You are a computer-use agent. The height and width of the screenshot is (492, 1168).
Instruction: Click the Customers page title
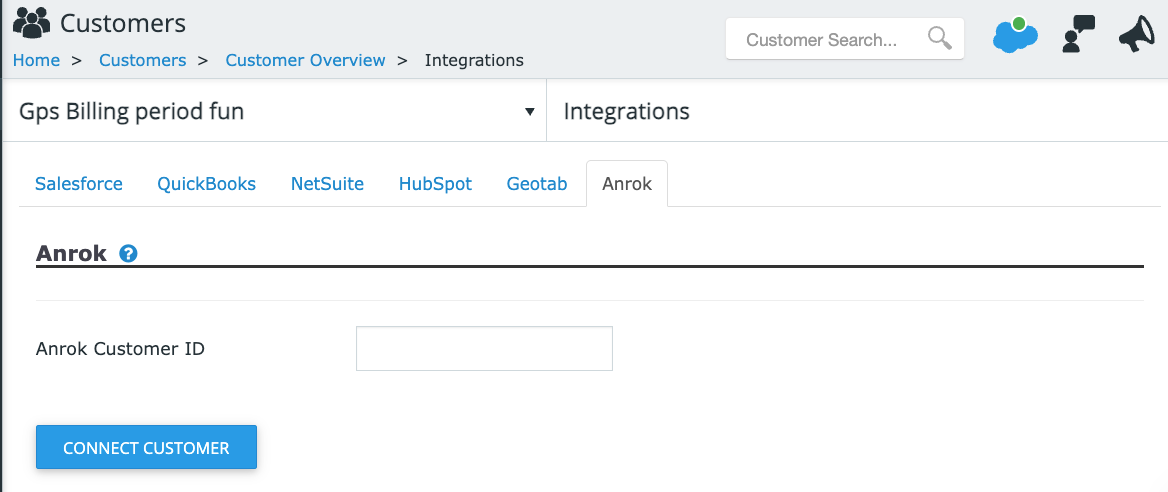point(123,23)
